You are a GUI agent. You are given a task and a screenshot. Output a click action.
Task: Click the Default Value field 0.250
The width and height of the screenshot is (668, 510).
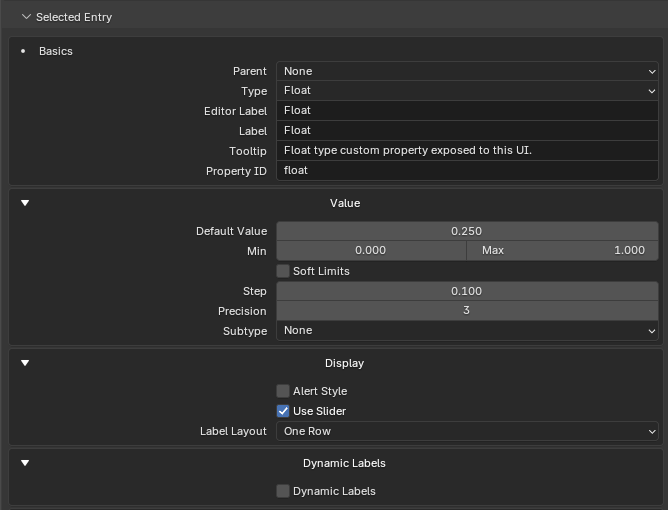[x=467, y=231]
